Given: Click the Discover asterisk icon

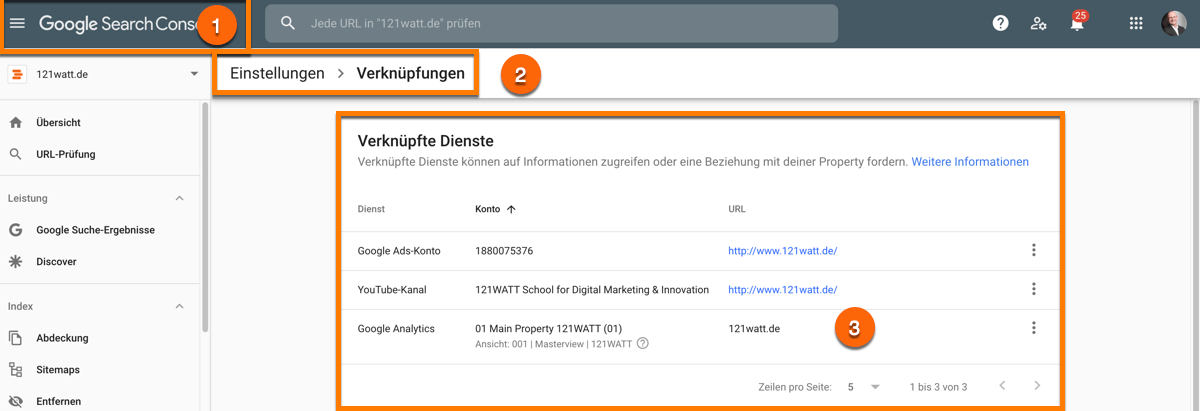Looking at the screenshot, I should point(15,262).
